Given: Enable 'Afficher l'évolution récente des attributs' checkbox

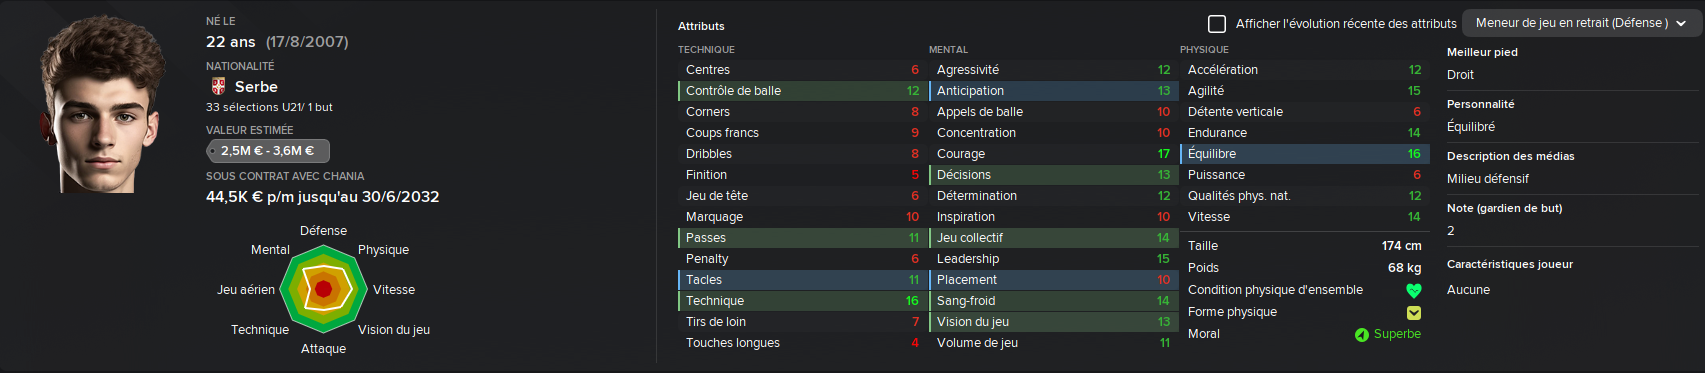Looking at the screenshot, I should 1217,23.
